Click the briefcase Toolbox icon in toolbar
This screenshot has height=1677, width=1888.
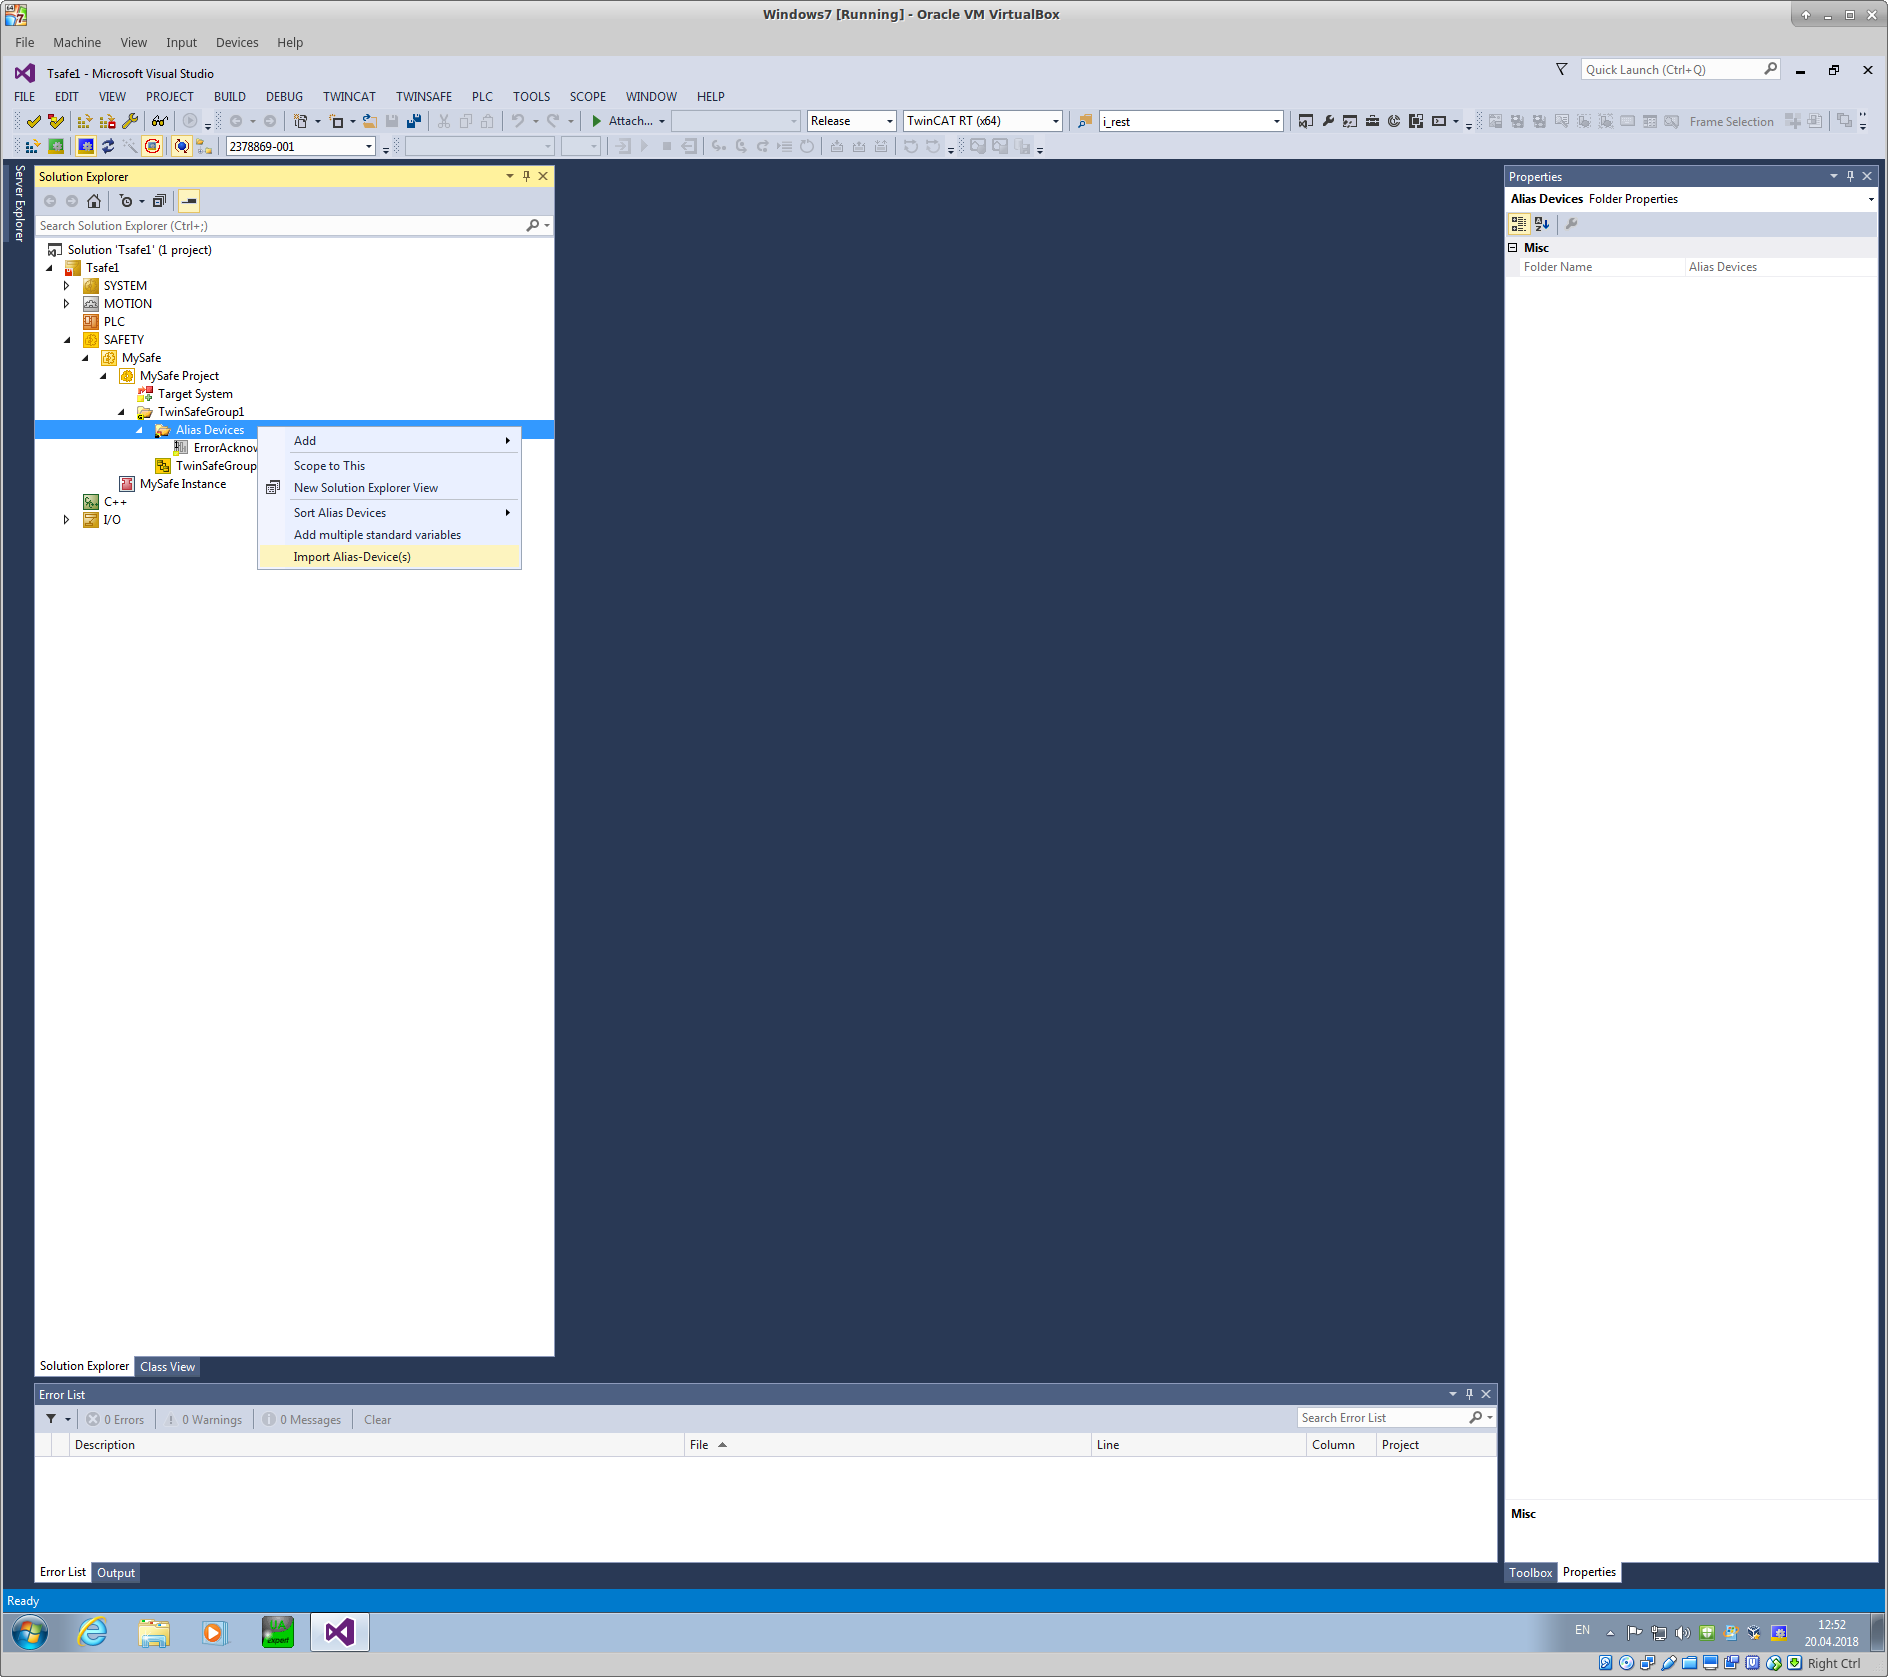[x=1372, y=121]
